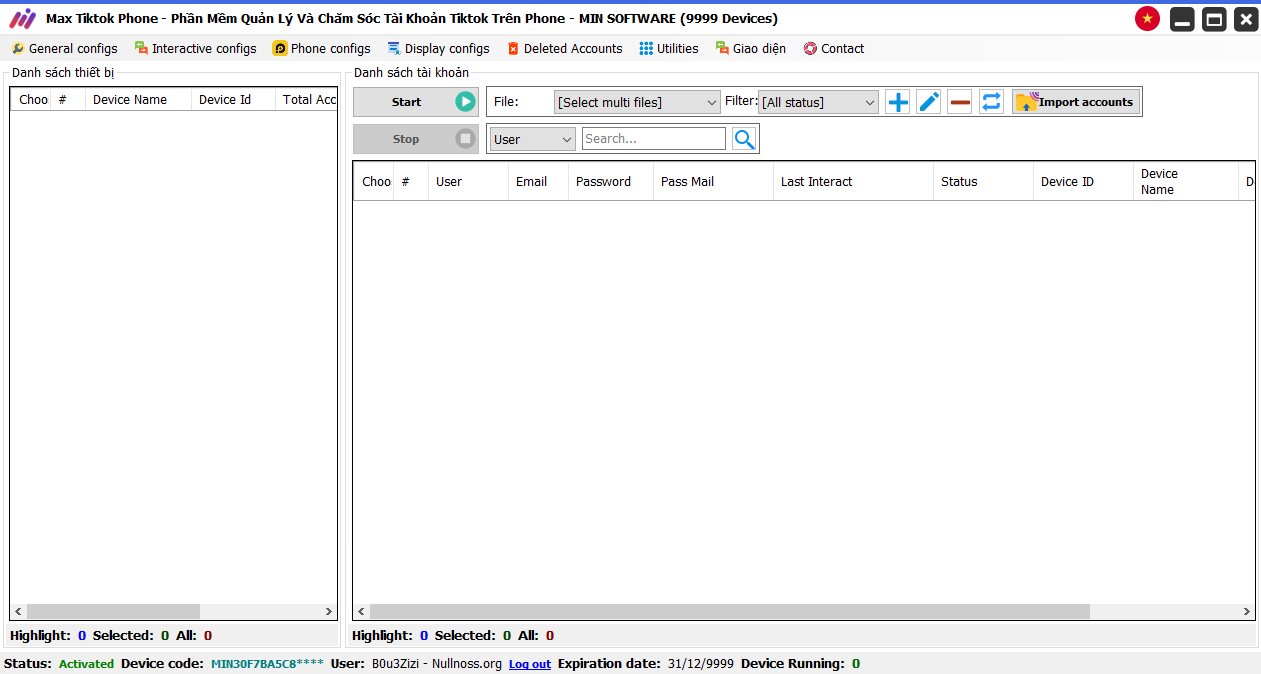Click the Vietnam flag language icon
The width and height of the screenshot is (1261, 674).
tap(1147, 19)
